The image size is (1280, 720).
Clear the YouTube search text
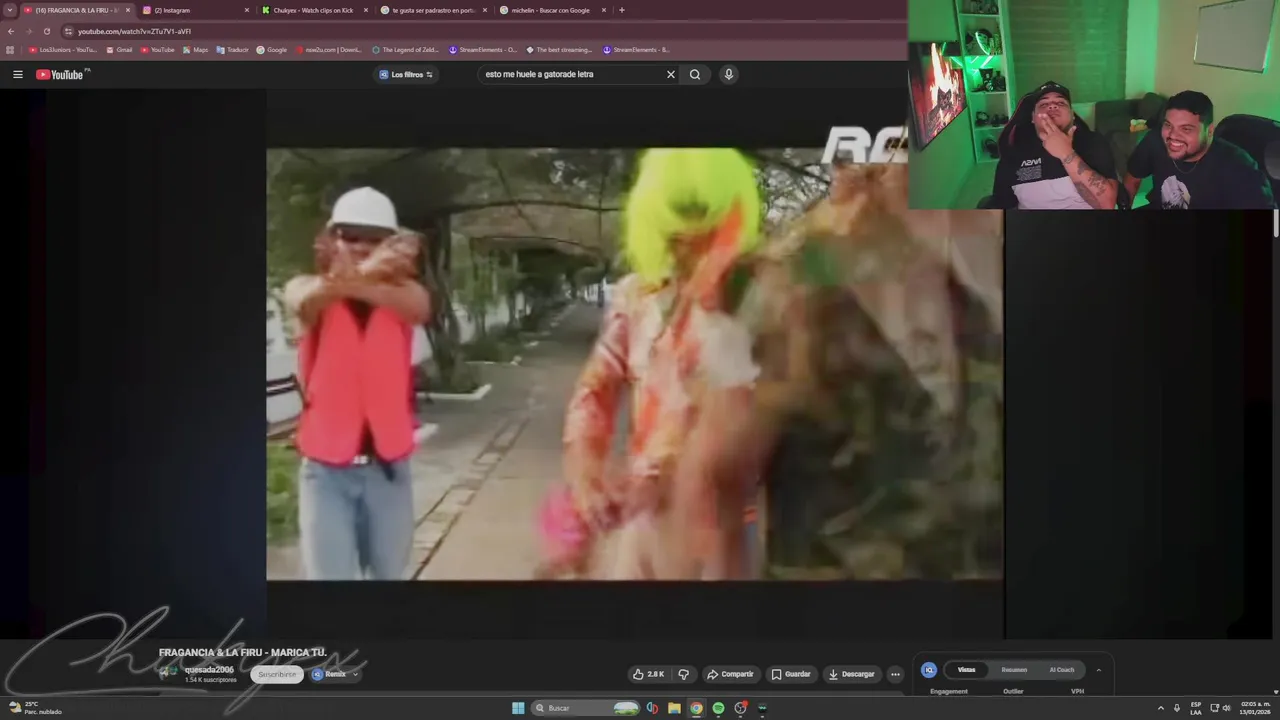point(671,74)
